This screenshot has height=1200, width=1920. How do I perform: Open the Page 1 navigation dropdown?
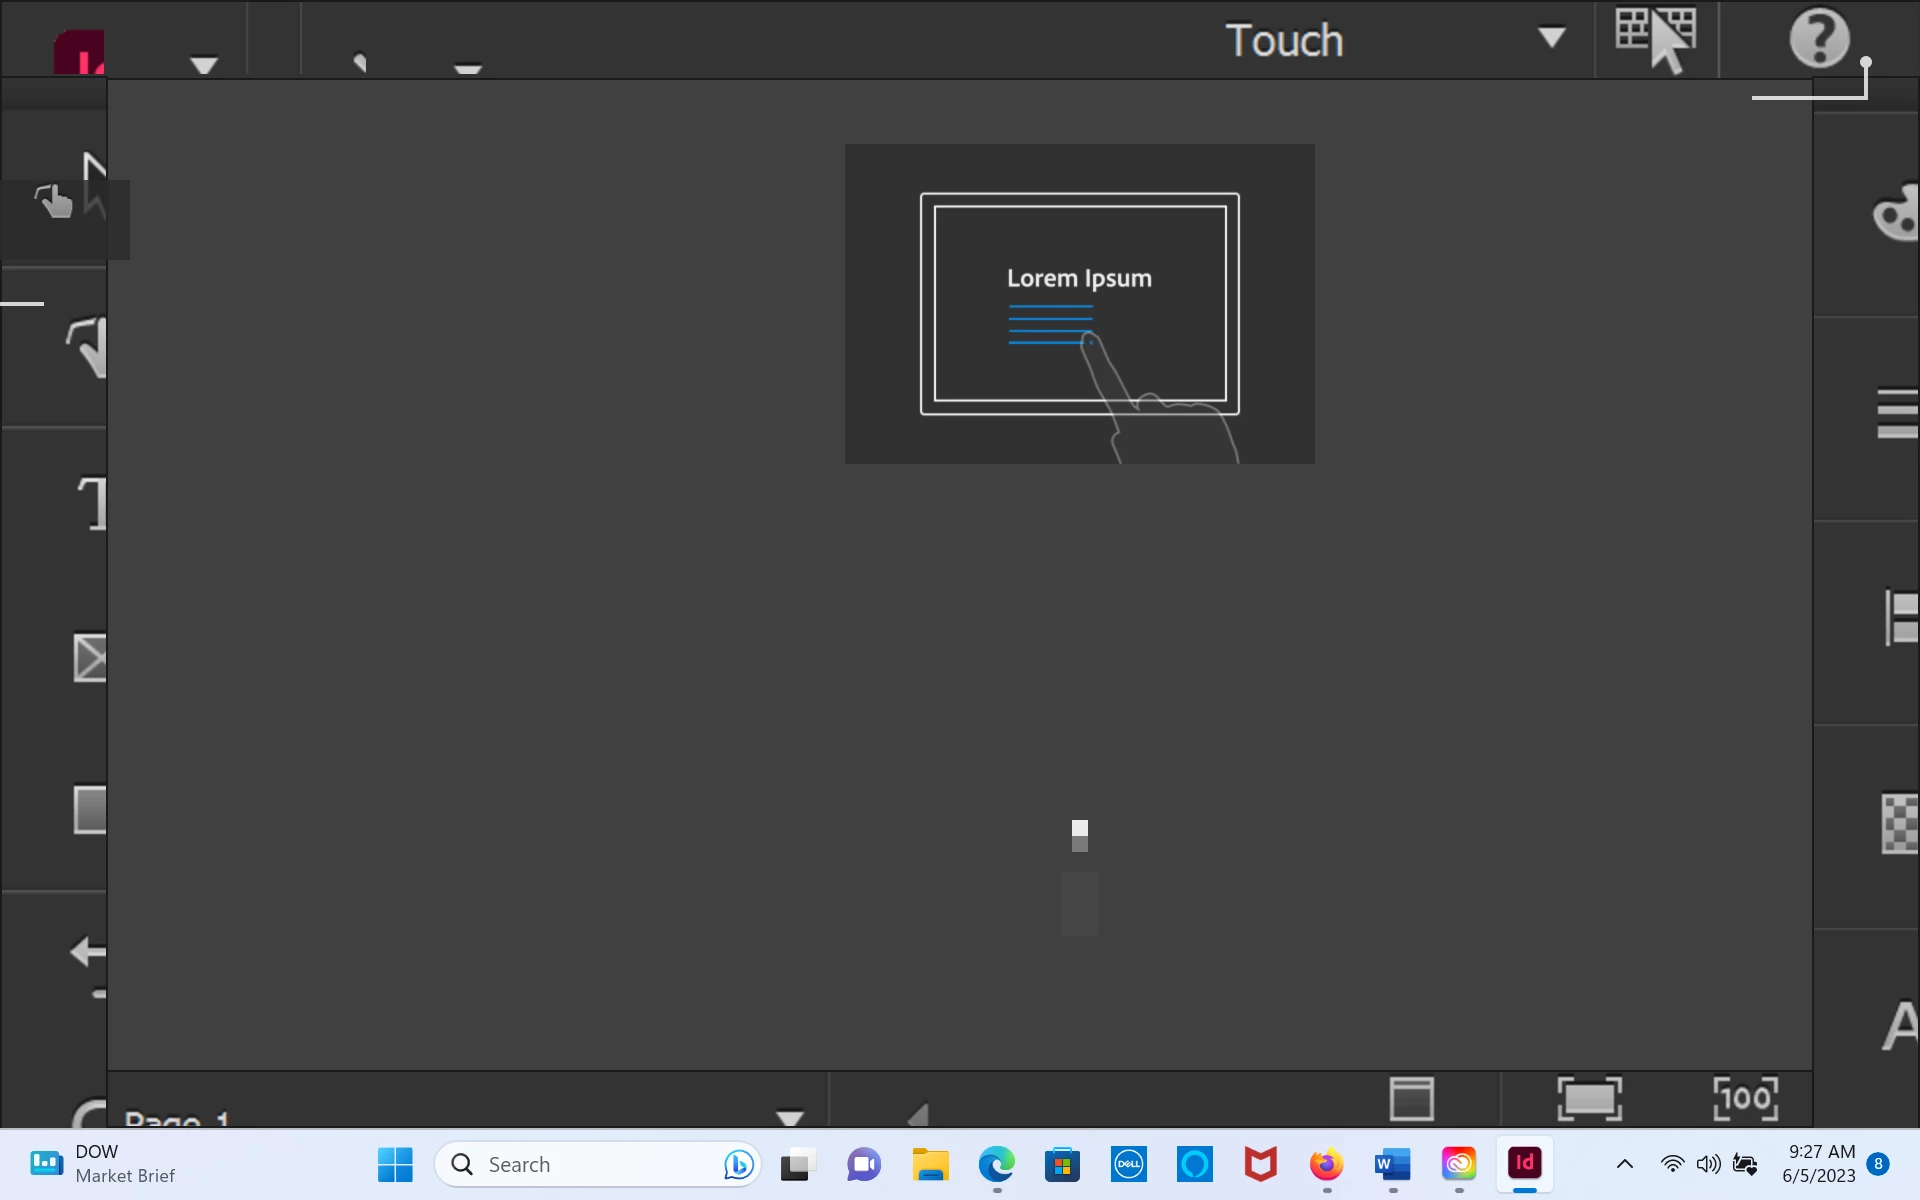(x=789, y=1116)
